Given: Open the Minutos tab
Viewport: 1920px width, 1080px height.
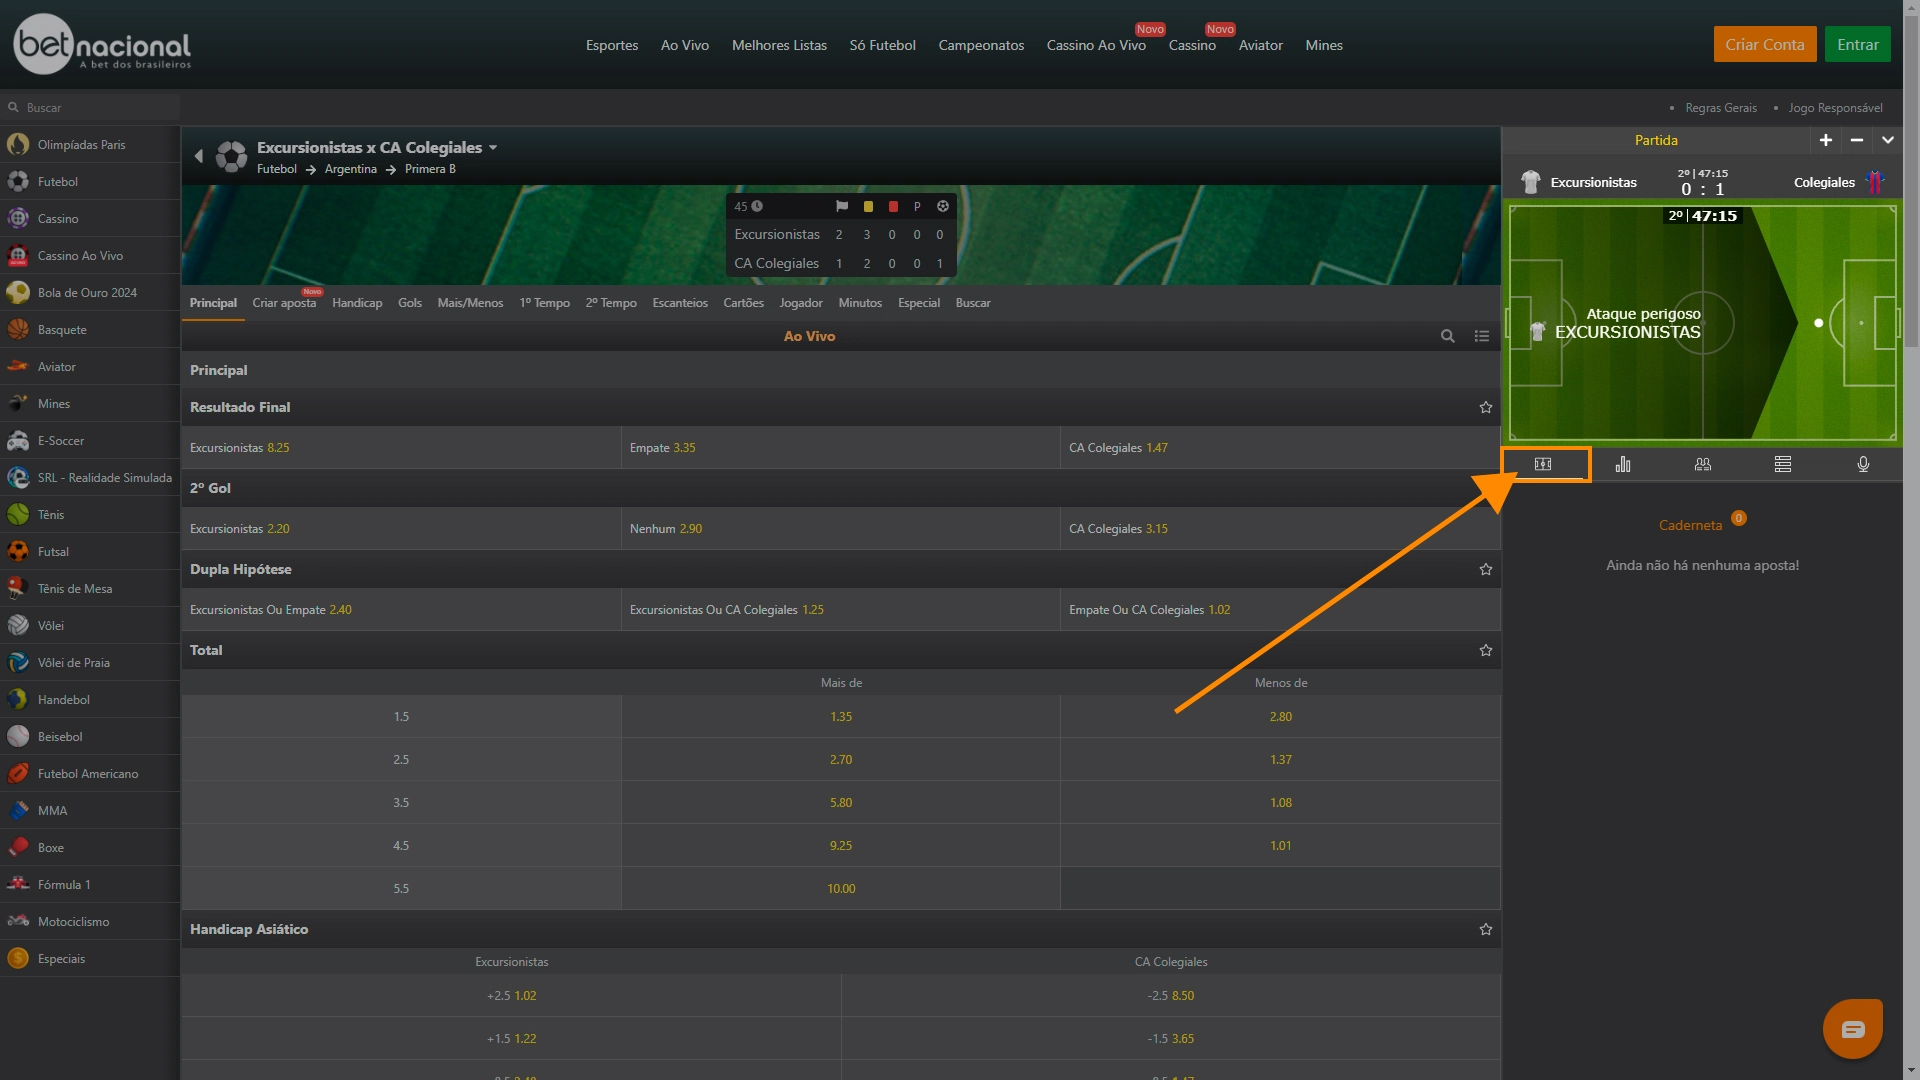Looking at the screenshot, I should pos(860,303).
